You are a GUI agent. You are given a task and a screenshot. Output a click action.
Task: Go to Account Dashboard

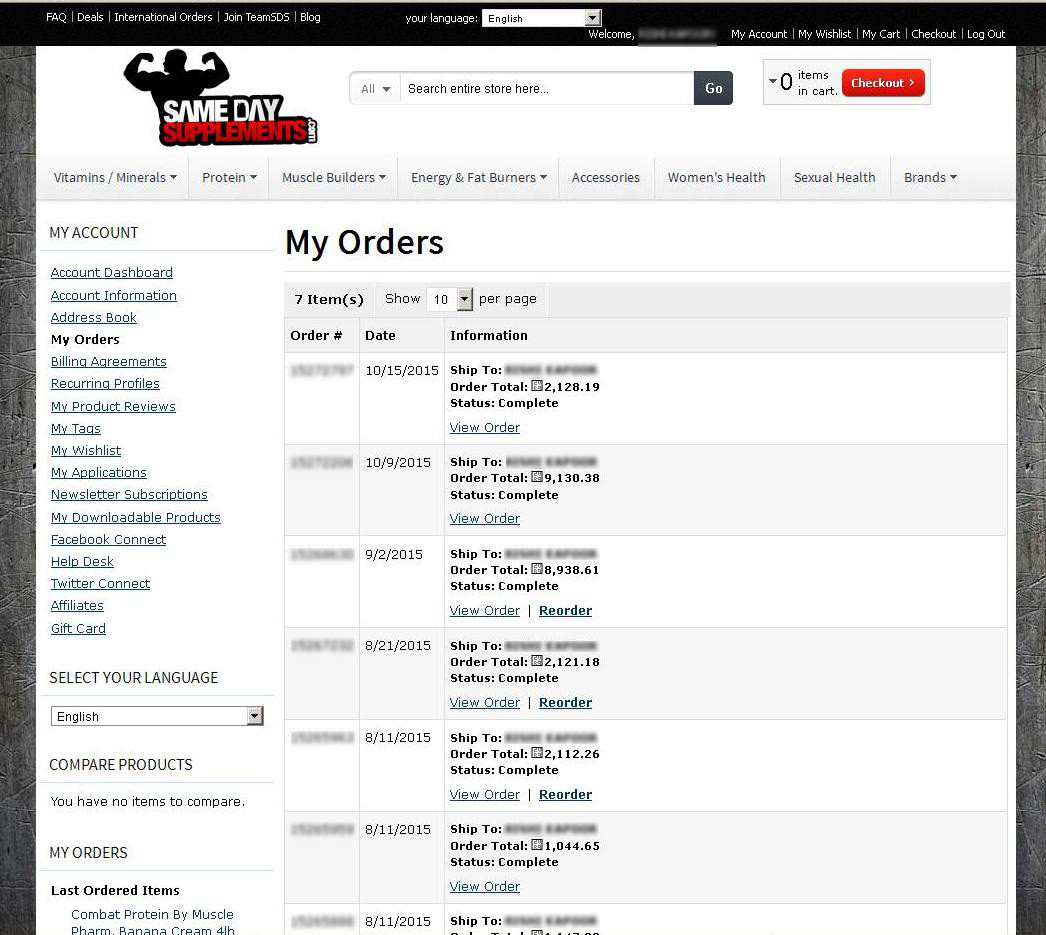click(111, 273)
